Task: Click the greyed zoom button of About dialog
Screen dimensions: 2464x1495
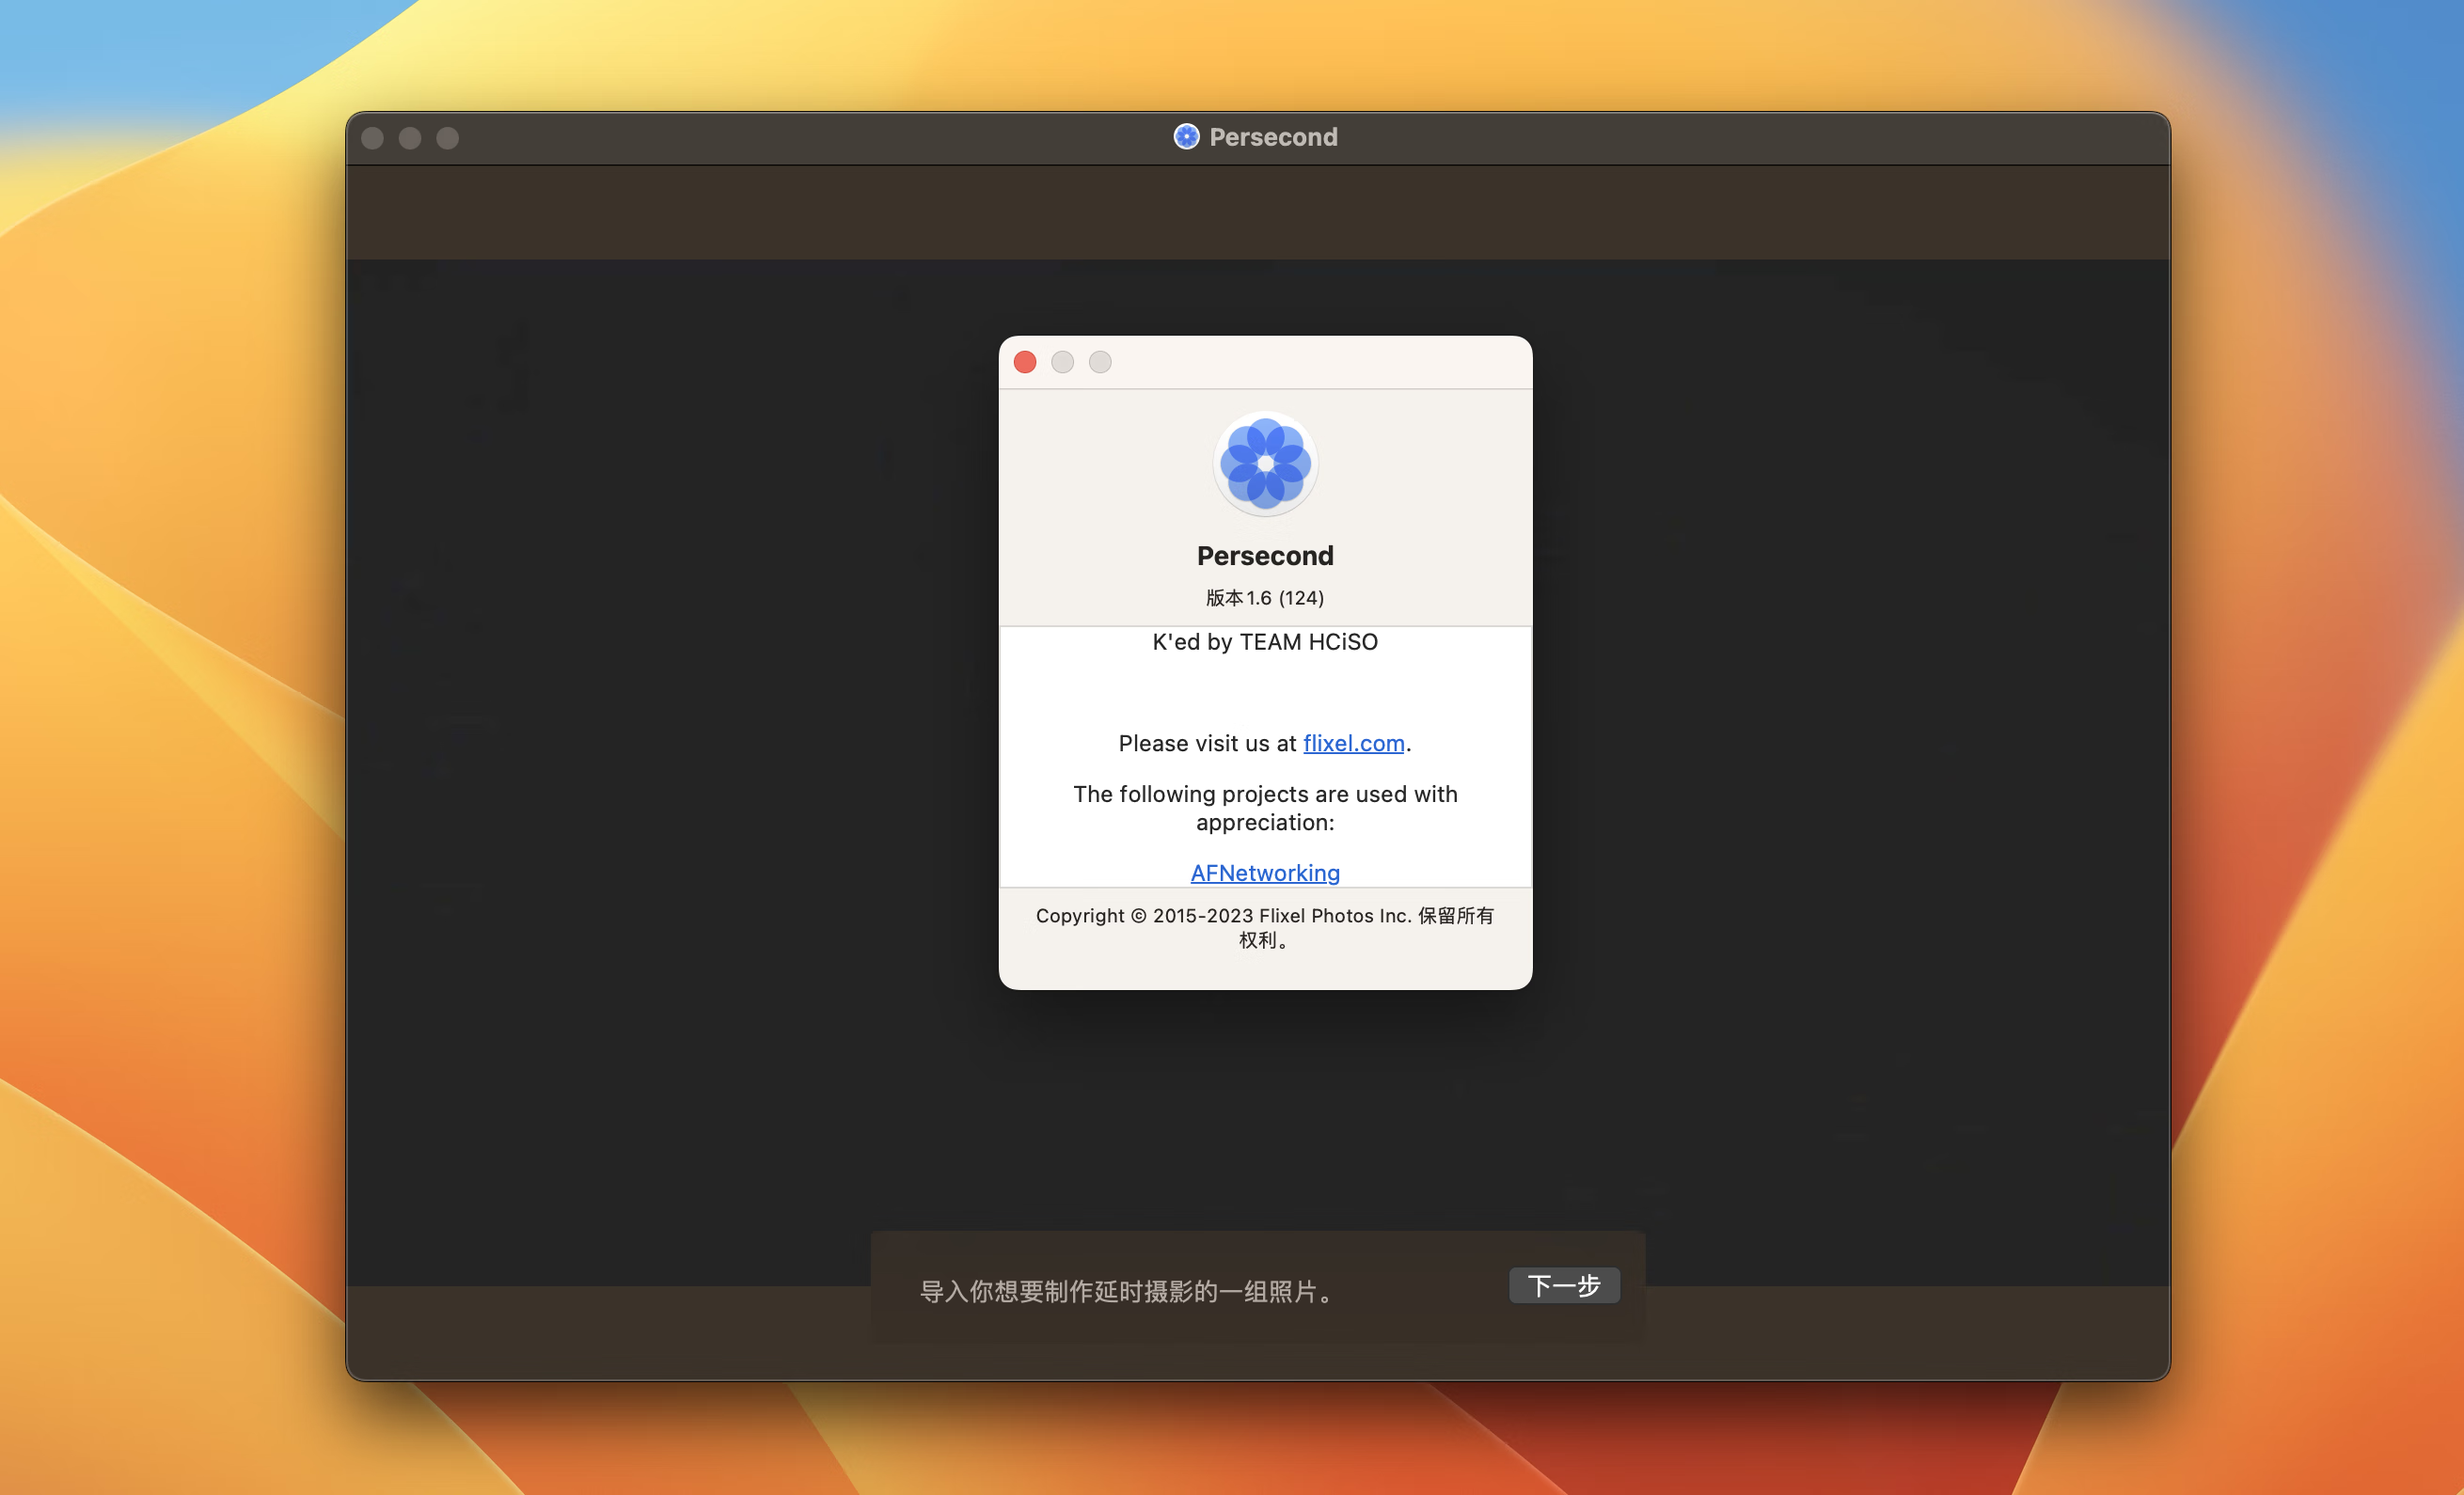Action: pos(1100,362)
